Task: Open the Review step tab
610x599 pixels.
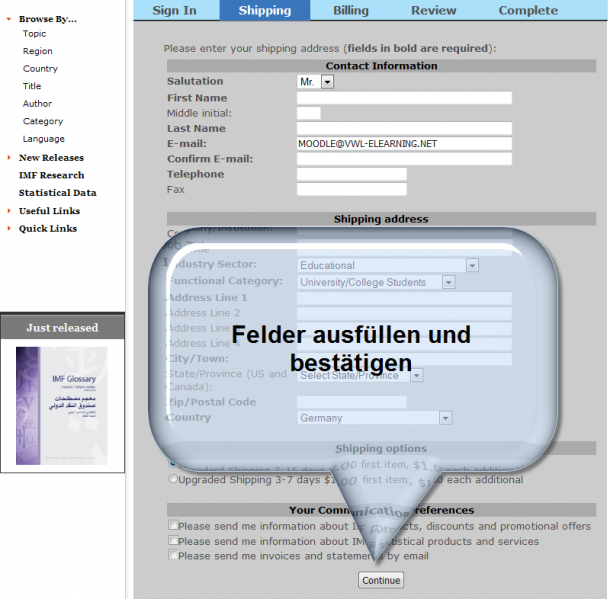Action: point(434,10)
